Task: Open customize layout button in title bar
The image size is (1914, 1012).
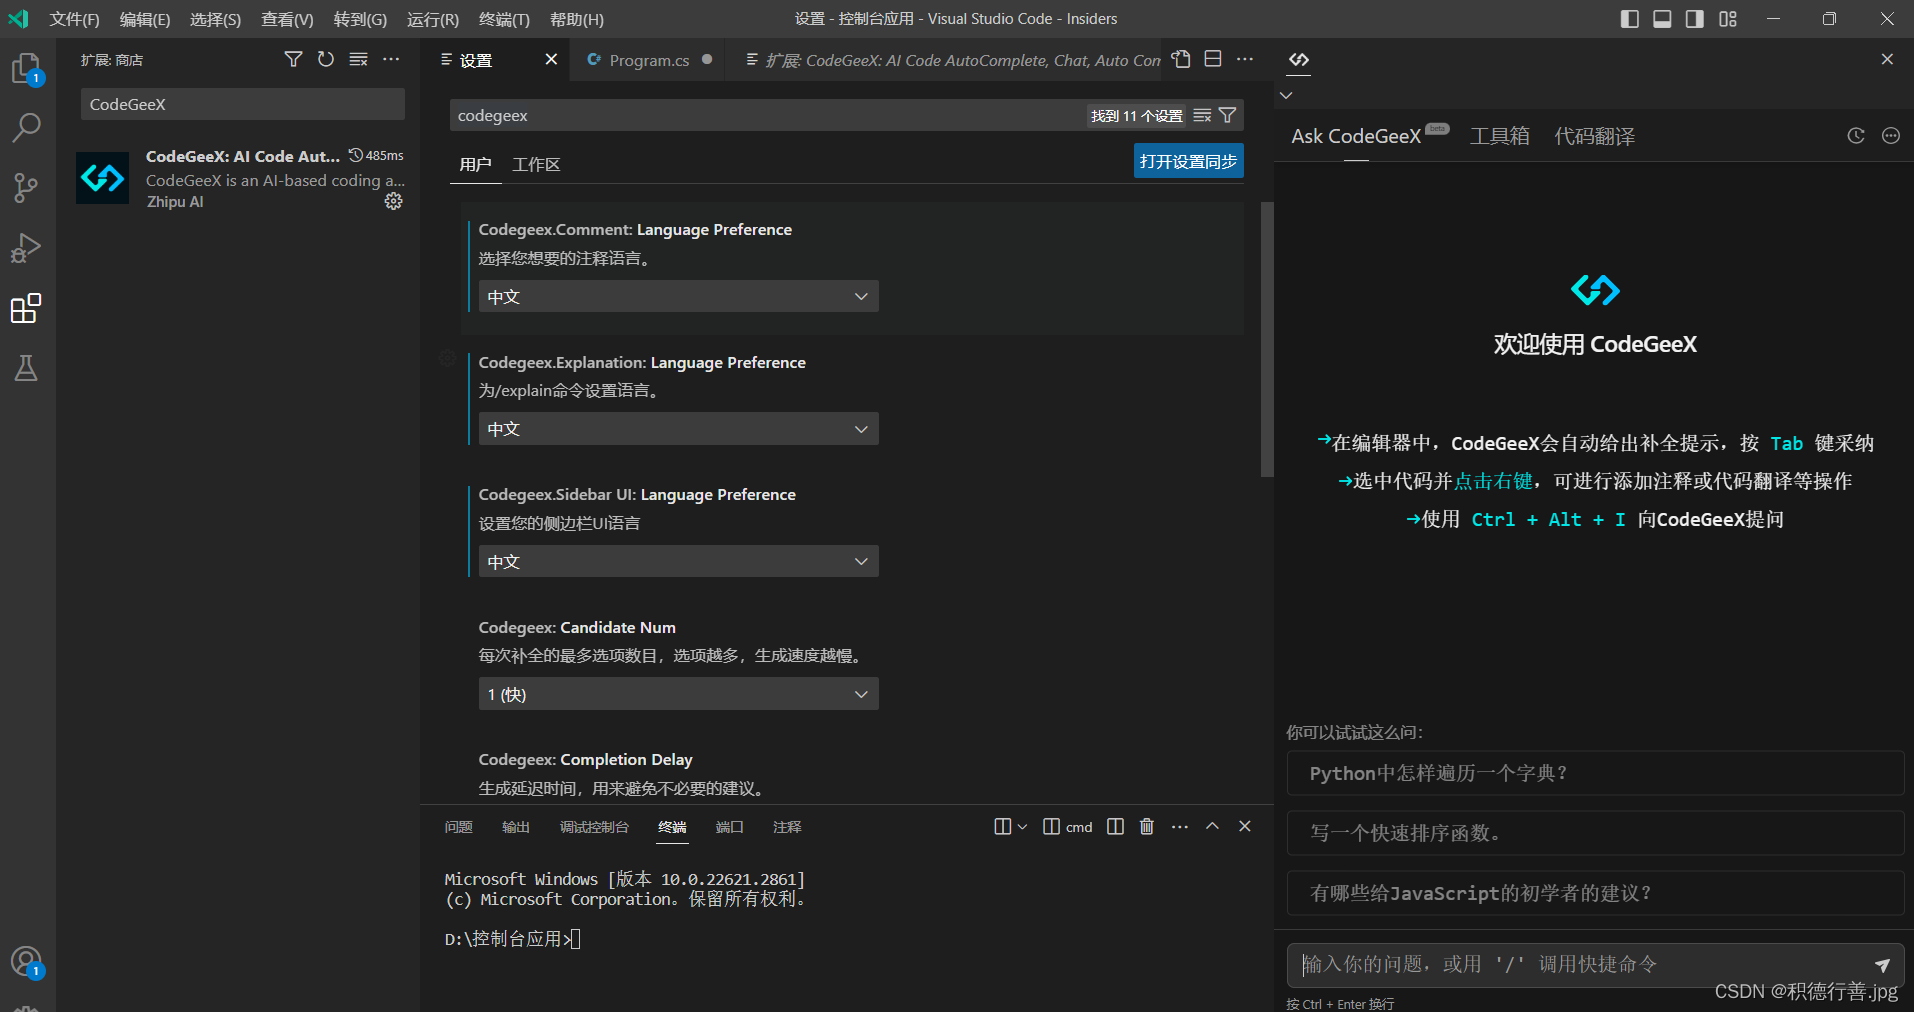Action: [x=1728, y=19]
